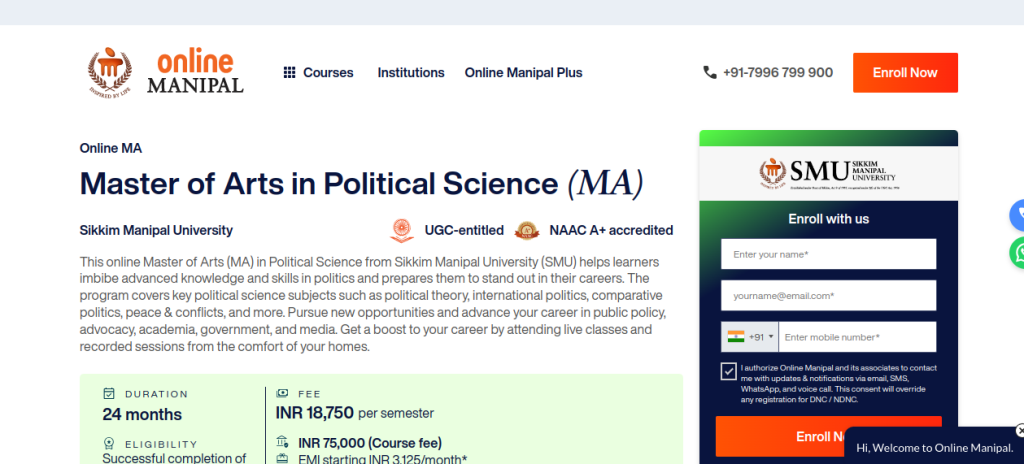Open Online Manipal Plus menu item

(x=523, y=73)
